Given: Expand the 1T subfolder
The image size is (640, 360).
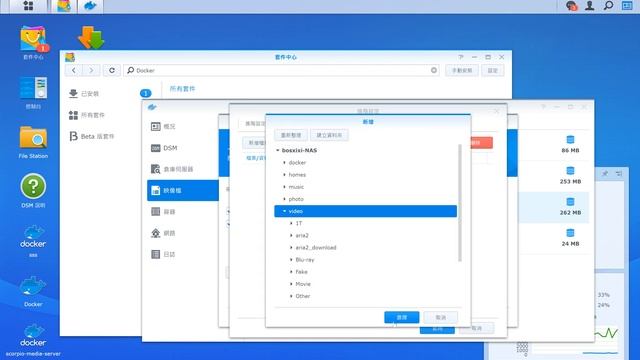Looking at the screenshot, I should pyautogui.click(x=291, y=223).
